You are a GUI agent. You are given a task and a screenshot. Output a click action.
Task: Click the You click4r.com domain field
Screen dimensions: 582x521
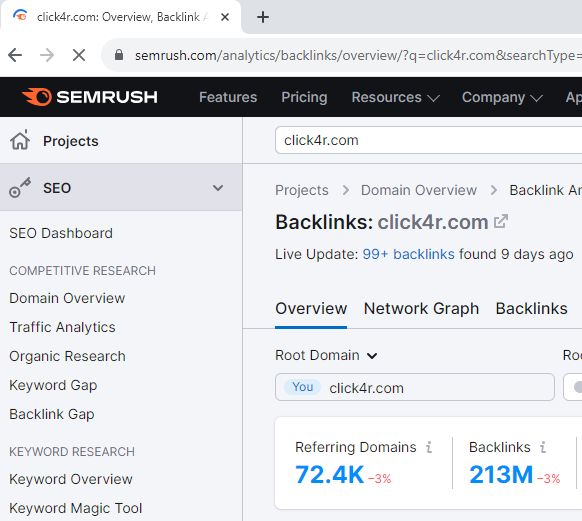click(415, 387)
